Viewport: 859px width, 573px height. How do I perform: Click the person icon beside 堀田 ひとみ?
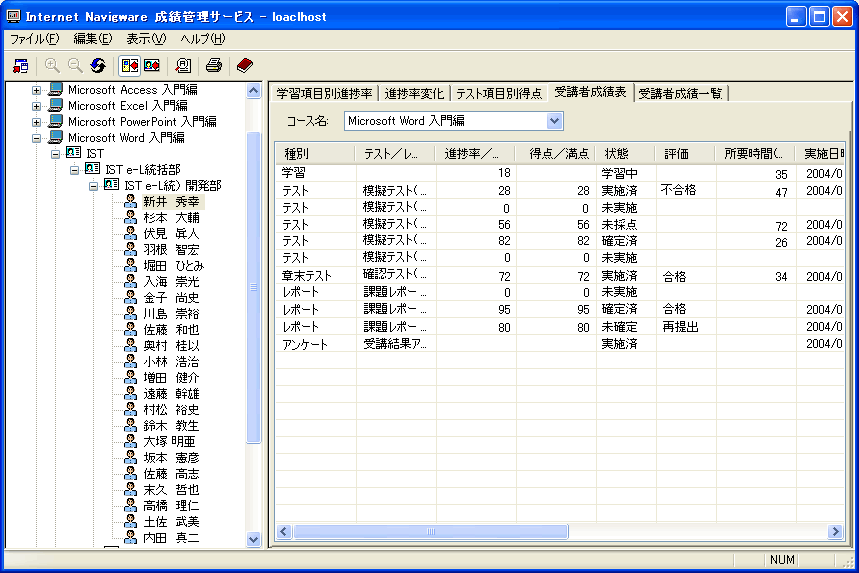click(x=130, y=265)
